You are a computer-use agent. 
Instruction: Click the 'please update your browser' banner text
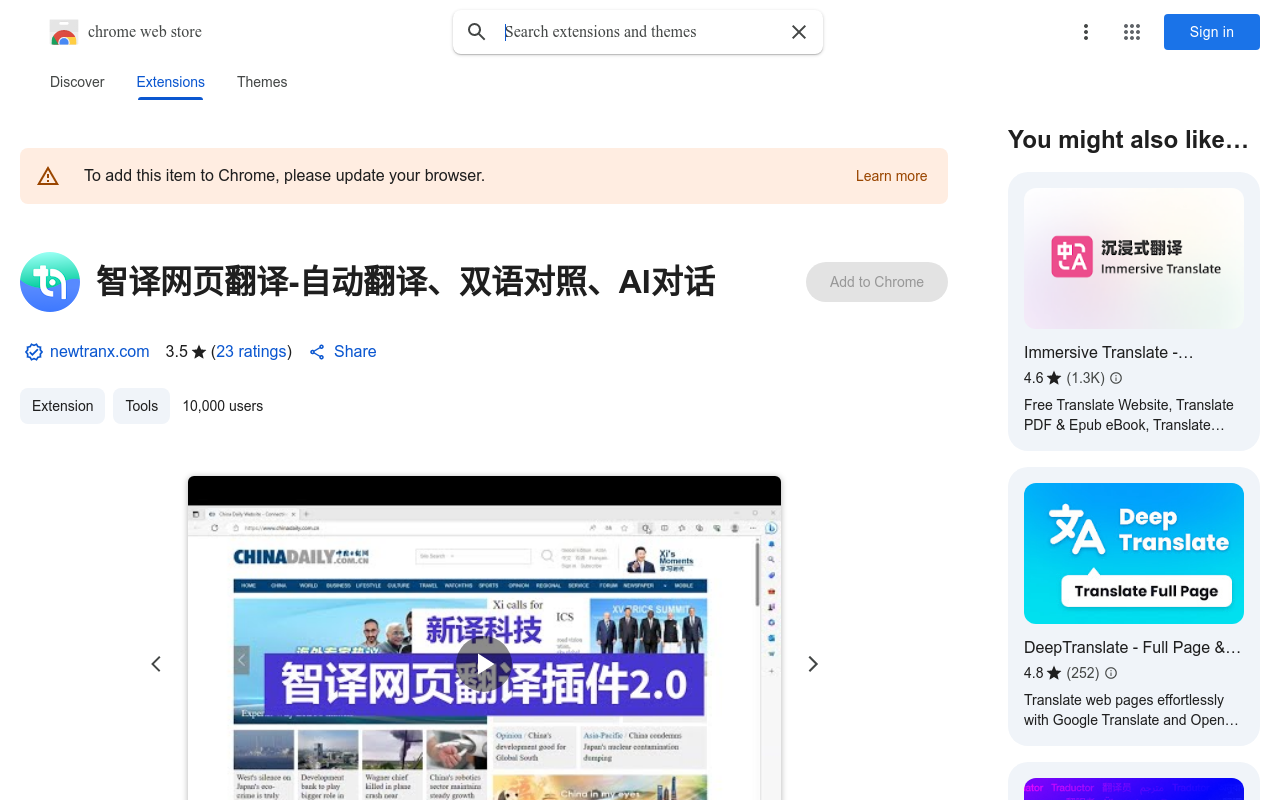(x=284, y=176)
